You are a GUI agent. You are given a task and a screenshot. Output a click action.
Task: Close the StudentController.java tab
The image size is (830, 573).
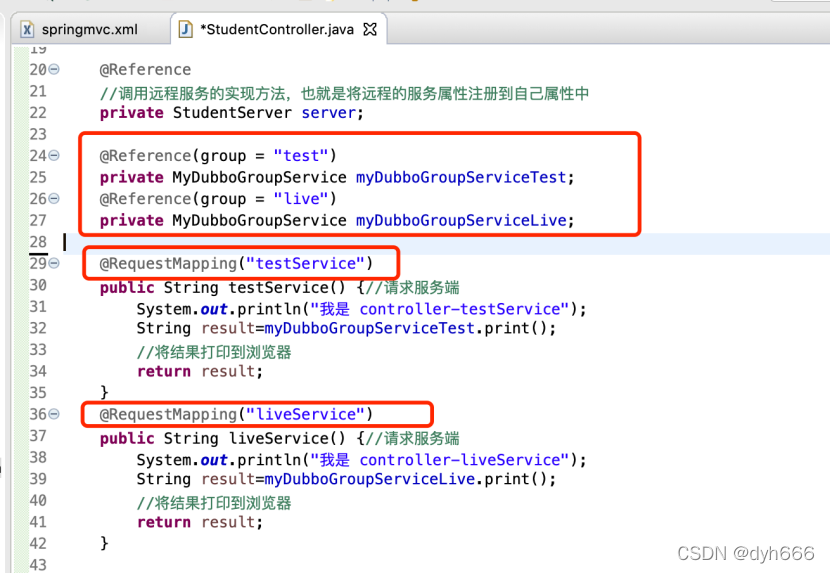(x=370, y=29)
